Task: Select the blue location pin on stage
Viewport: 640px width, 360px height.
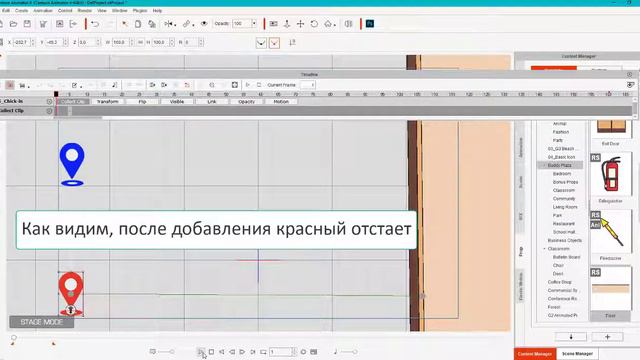Action: click(72, 164)
